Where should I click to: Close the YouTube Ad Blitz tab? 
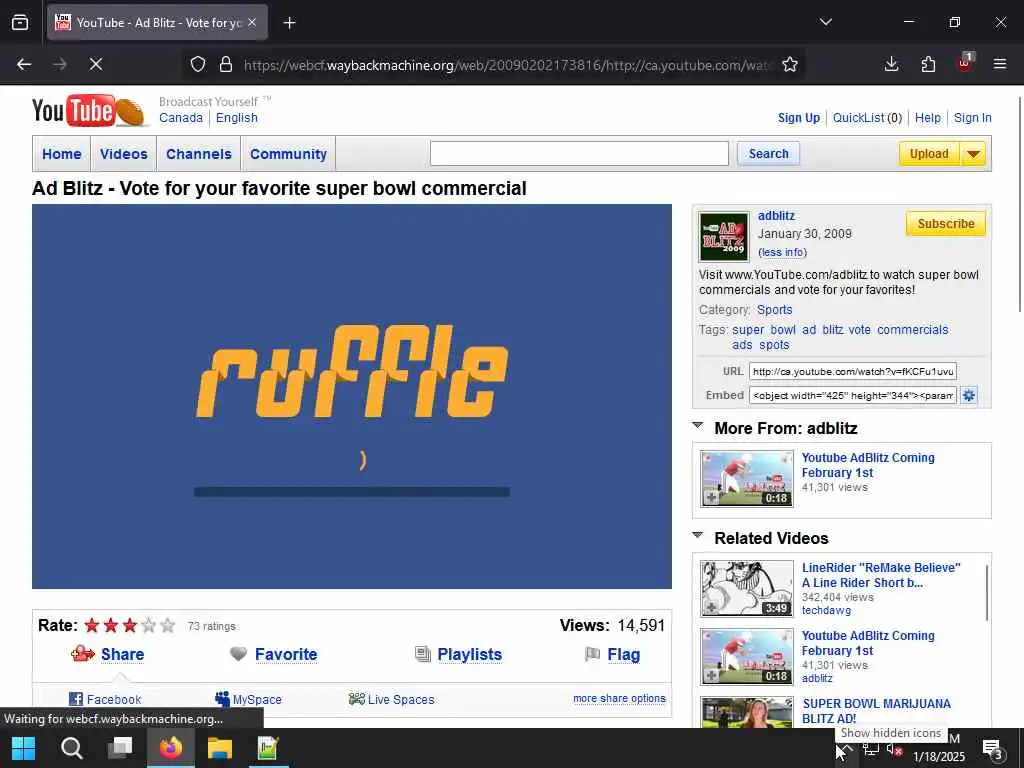(x=252, y=22)
